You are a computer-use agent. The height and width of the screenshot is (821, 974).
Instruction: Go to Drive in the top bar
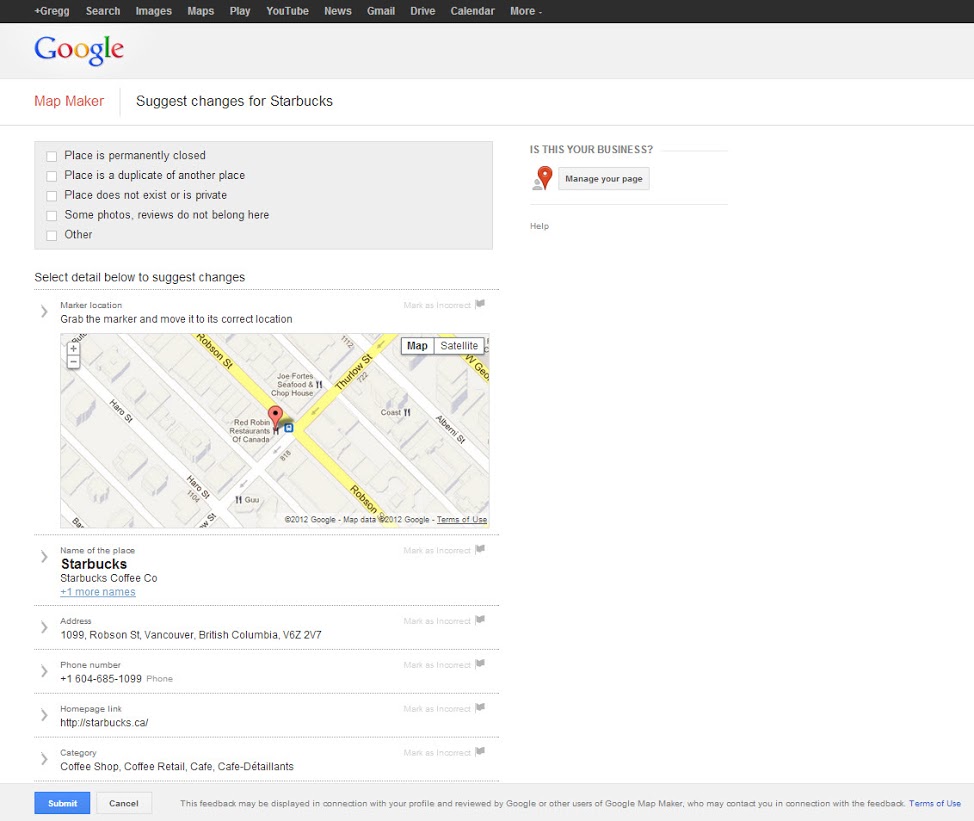[x=422, y=11]
